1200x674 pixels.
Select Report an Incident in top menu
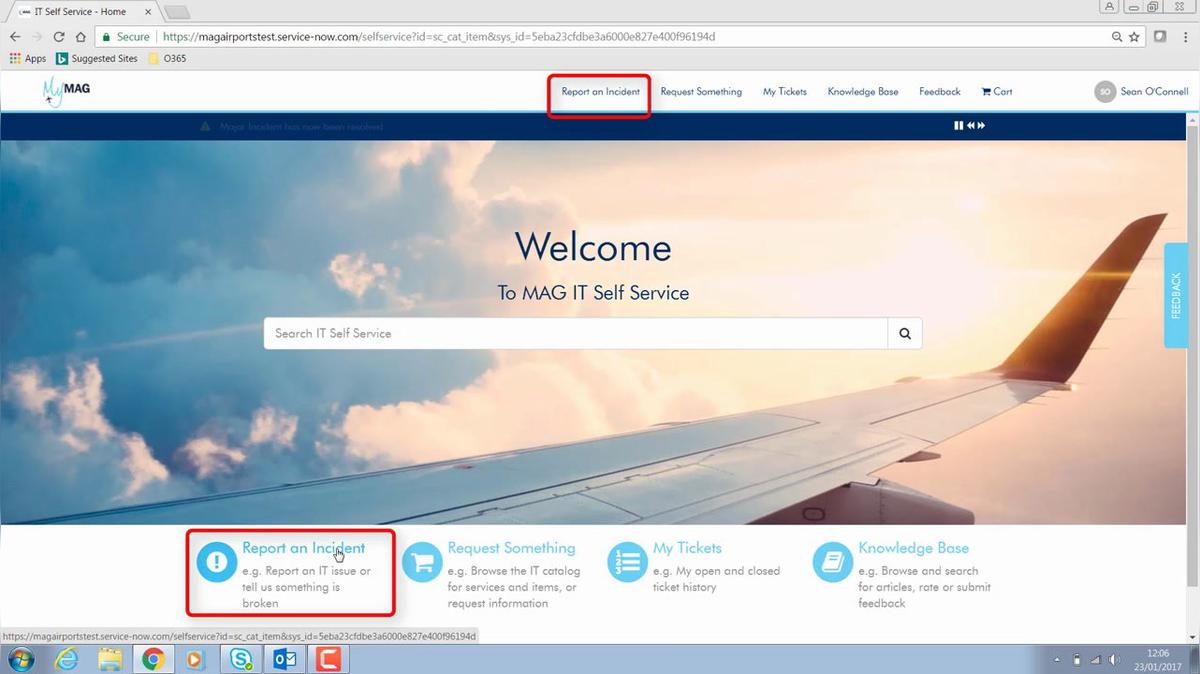600,91
